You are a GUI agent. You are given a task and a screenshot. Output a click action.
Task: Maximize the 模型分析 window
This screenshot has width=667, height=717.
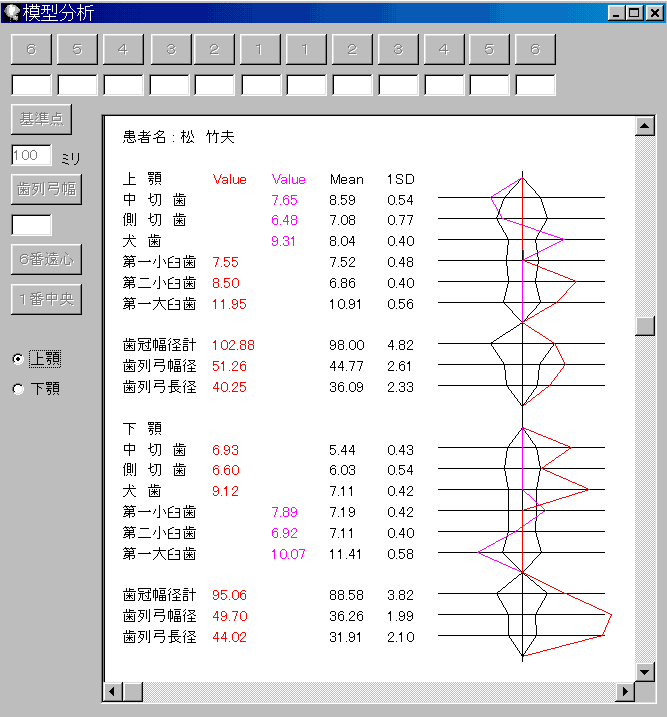[633, 13]
